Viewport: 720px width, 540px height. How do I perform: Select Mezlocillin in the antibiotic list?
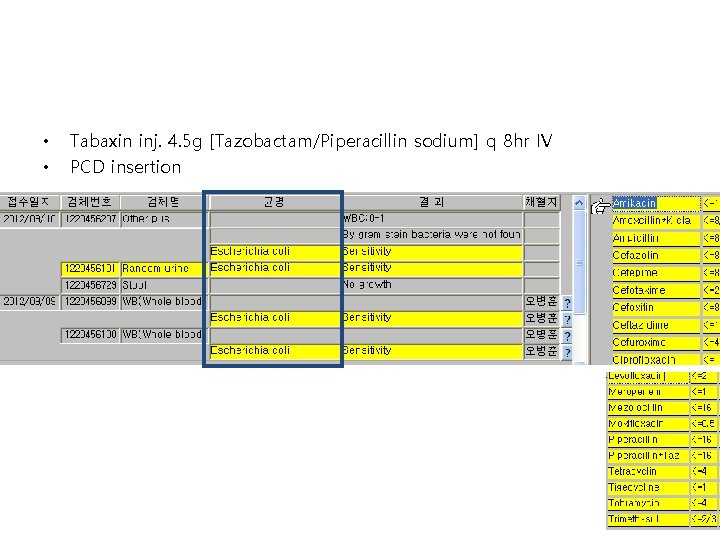(x=648, y=408)
